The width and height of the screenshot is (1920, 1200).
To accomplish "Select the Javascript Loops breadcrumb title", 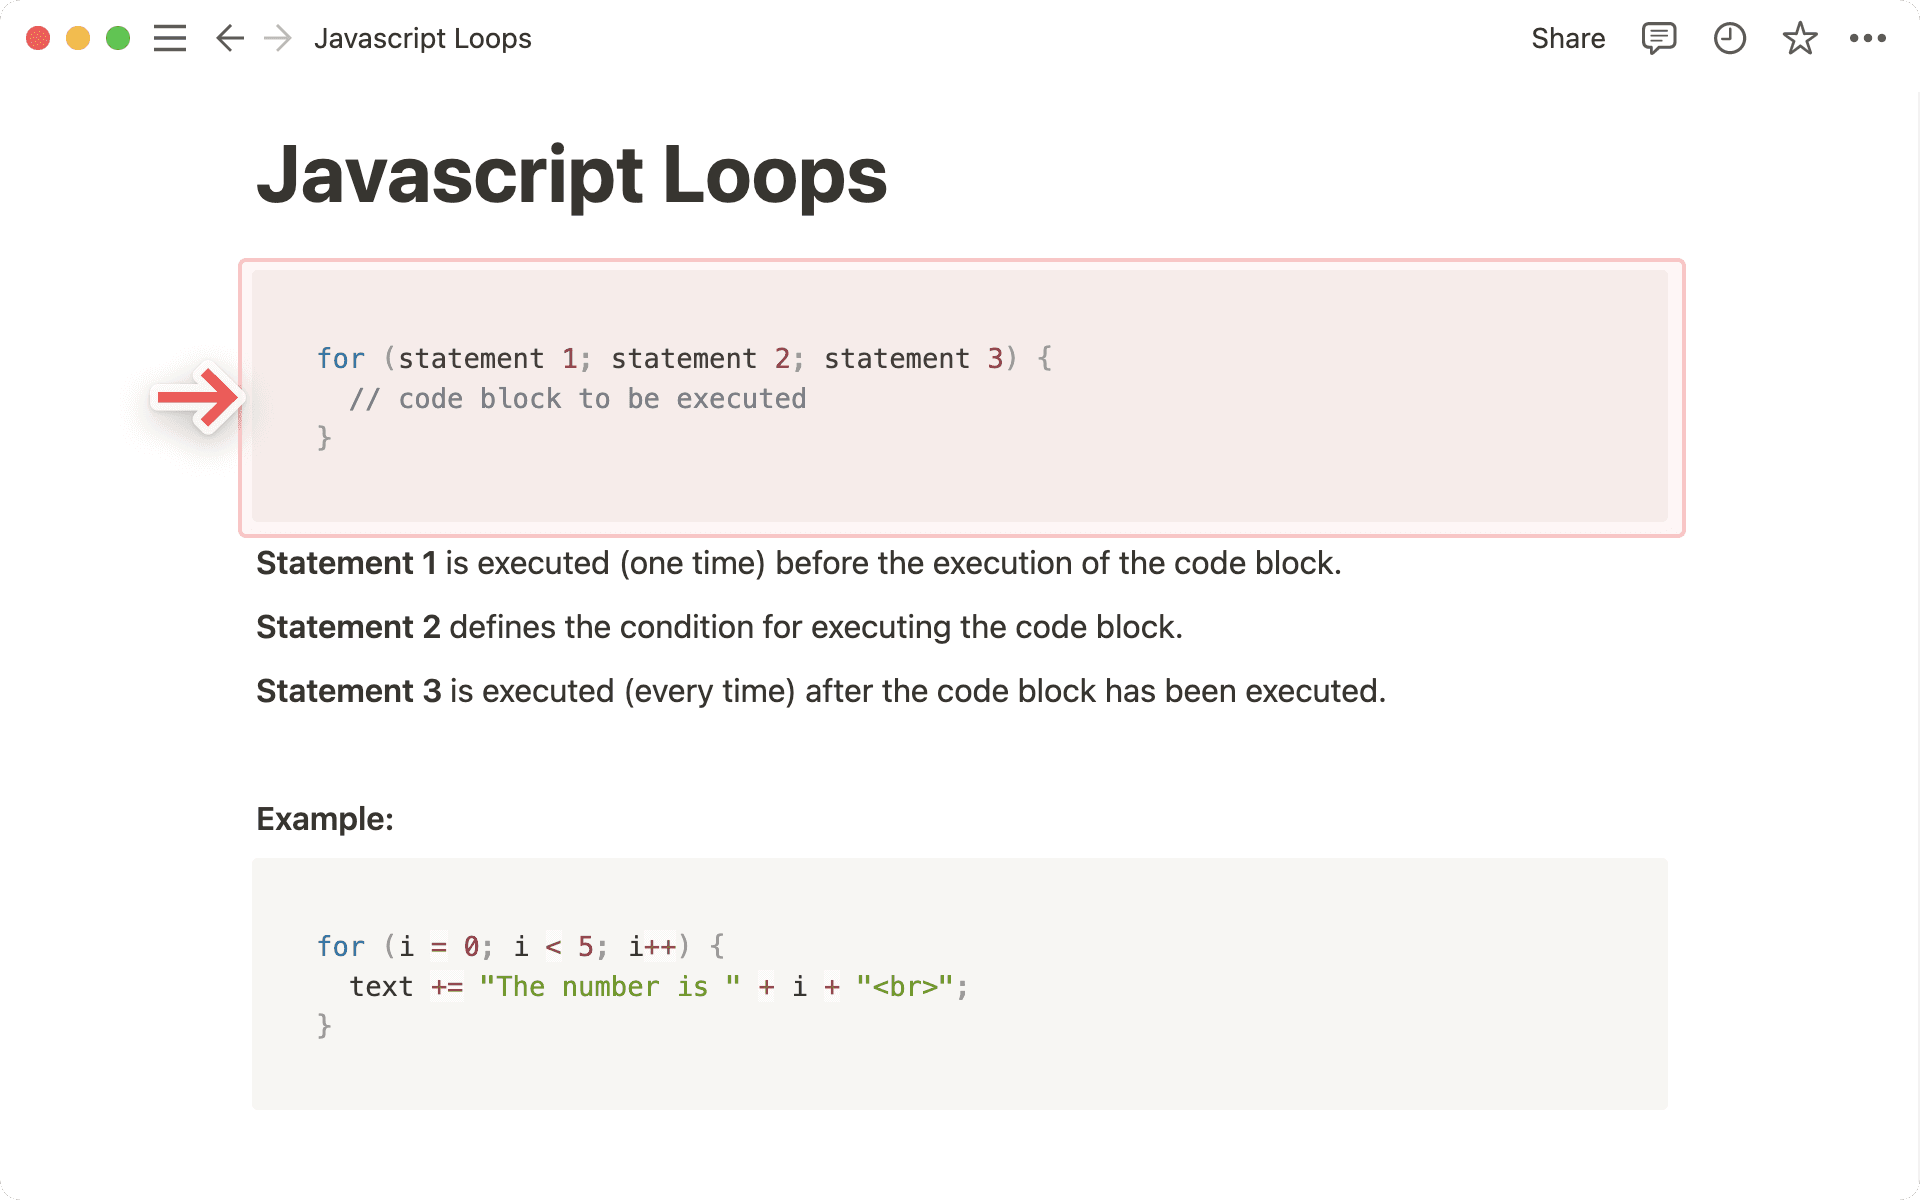I will coord(423,38).
